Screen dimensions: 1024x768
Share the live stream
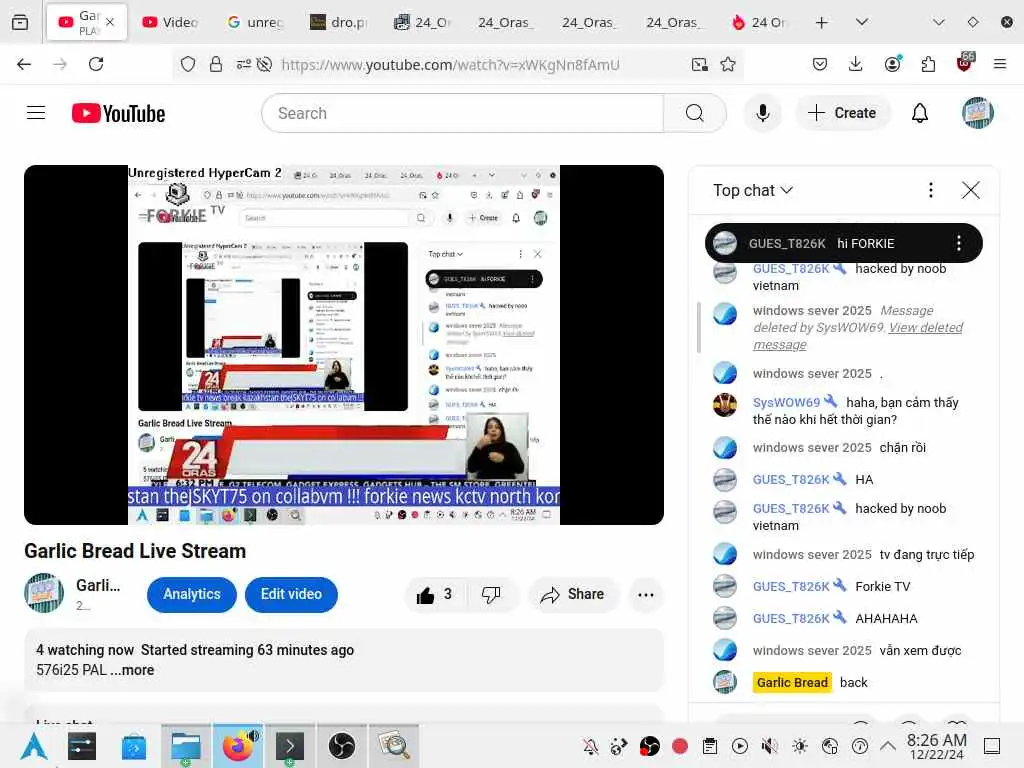(573, 594)
